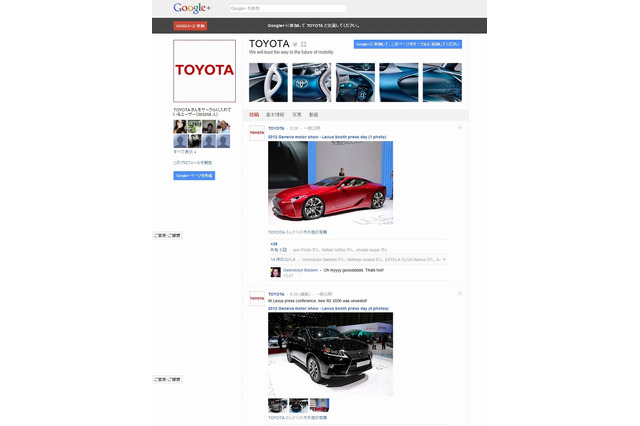Image resolution: width=640 pixels, height=426 pixels.
Task: Click the show all members link (すべて表示)
Action: tap(185, 152)
